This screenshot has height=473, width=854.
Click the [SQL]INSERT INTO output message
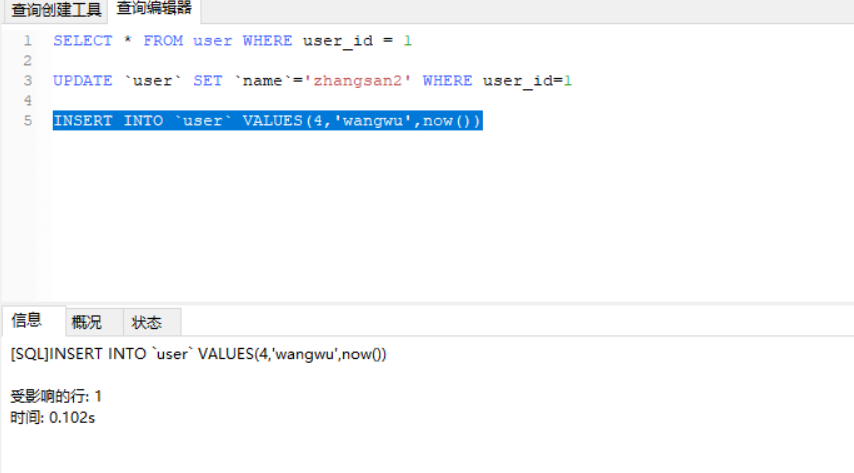point(199,354)
